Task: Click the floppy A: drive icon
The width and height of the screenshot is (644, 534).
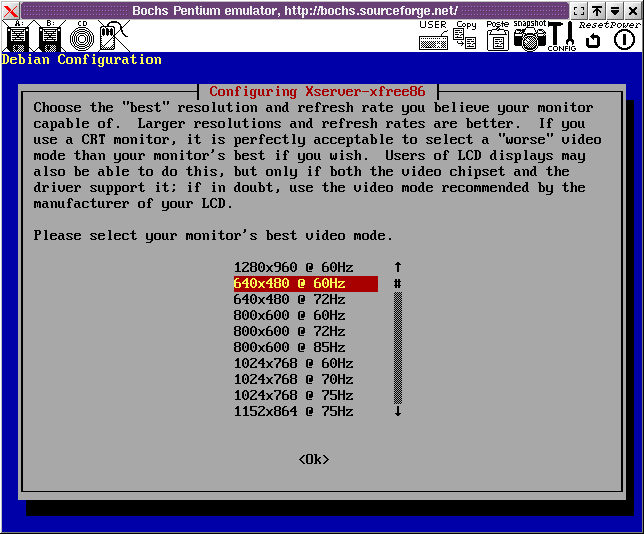Action: (x=17, y=37)
